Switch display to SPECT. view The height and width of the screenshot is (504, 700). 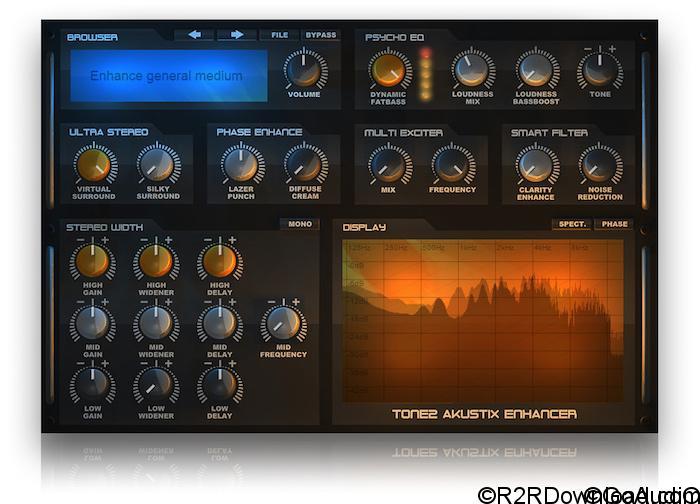(572, 224)
